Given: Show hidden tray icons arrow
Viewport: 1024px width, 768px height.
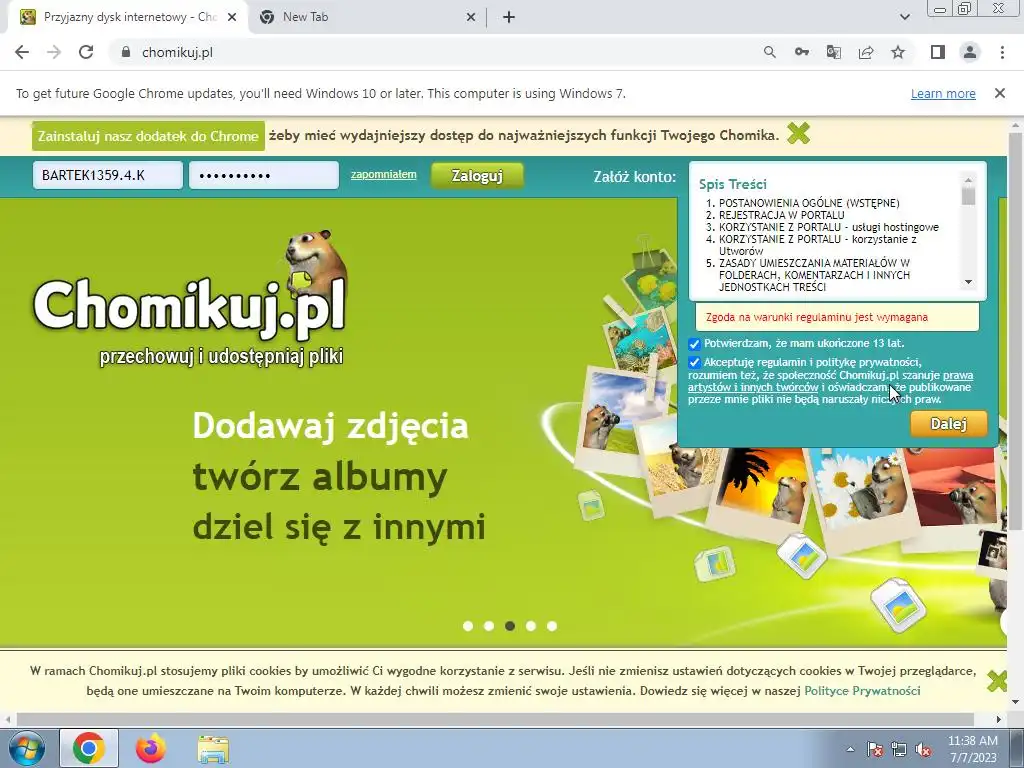Looking at the screenshot, I should pyautogui.click(x=850, y=749).
